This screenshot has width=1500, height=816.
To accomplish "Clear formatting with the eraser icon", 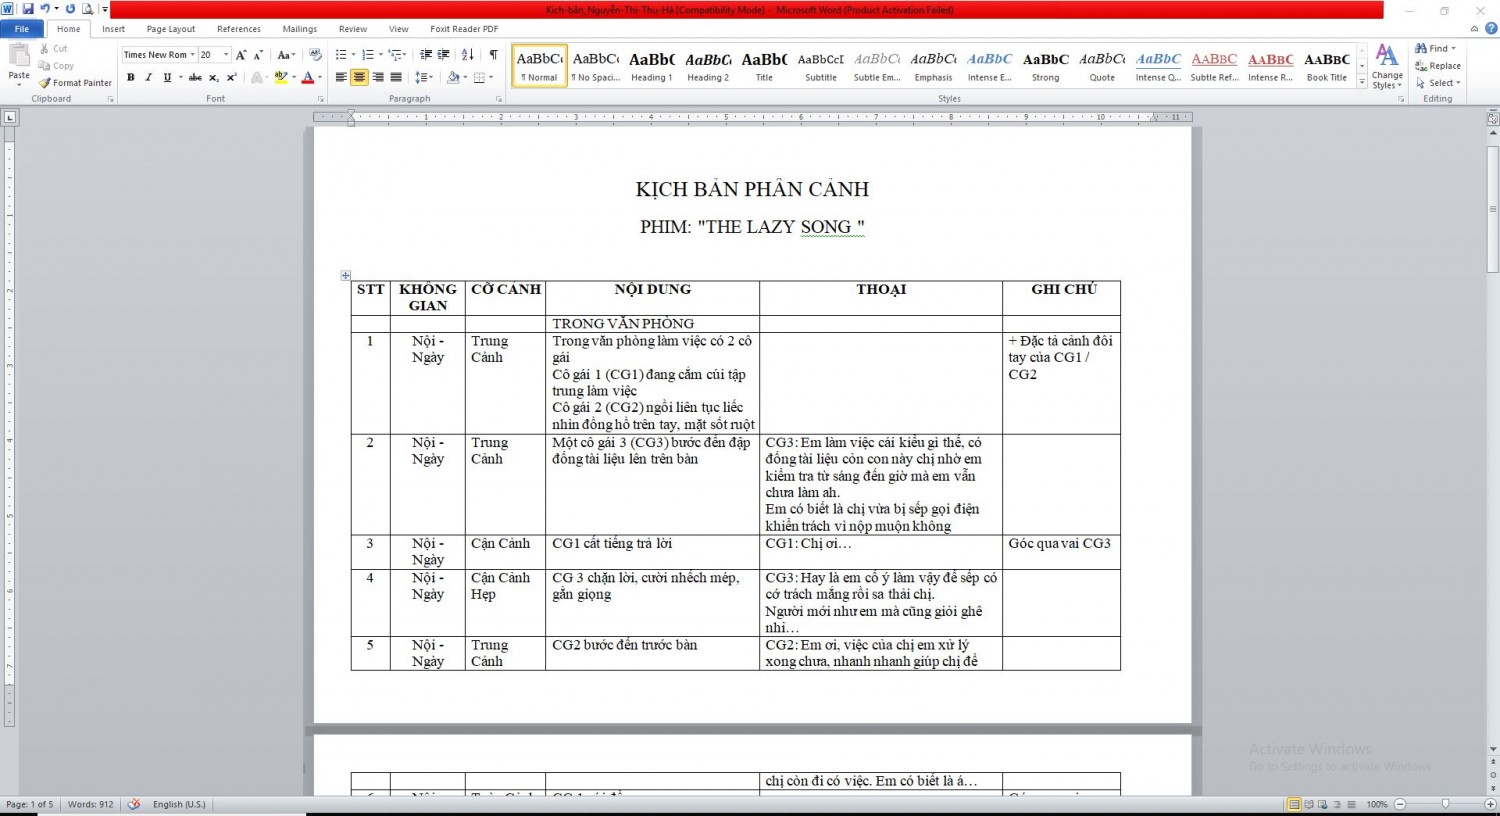I will pyautogui.click(x=316, y=55).
